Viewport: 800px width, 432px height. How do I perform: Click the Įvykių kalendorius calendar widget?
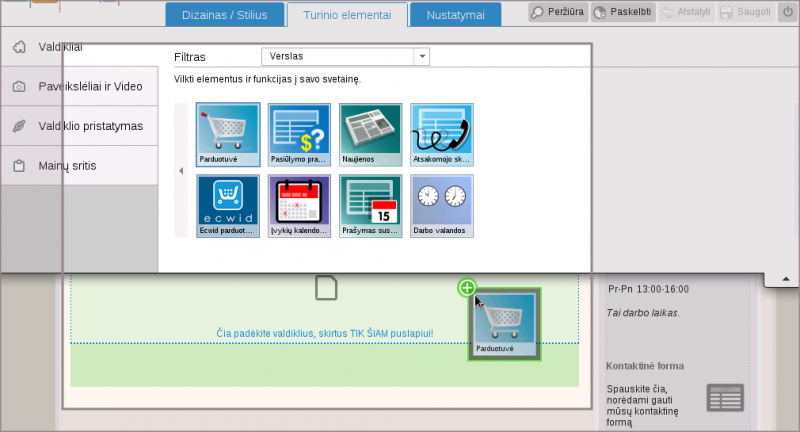click(299, 205)
